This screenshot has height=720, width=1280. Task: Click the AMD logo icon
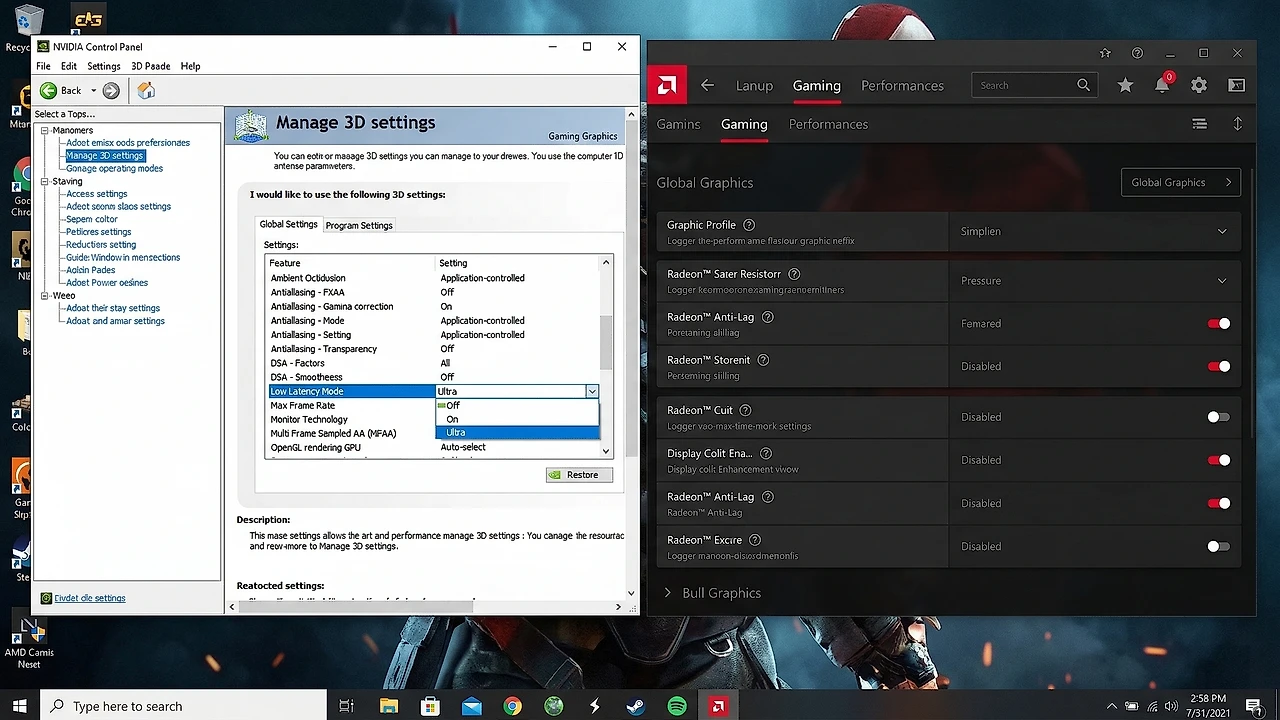coord(667,86)
